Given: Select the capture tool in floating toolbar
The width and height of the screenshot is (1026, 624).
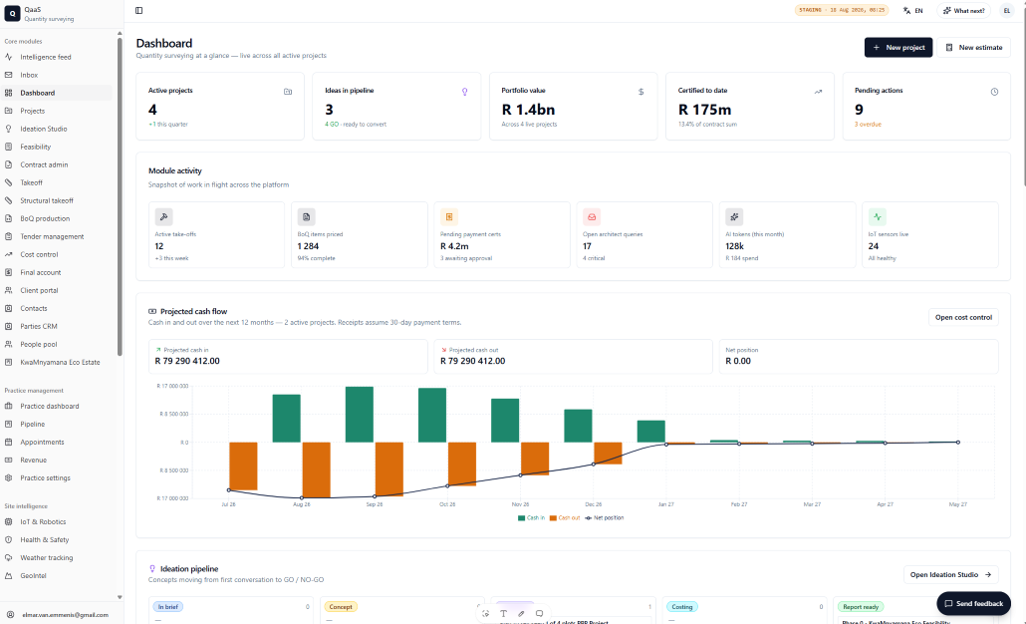Looking at the screenshot, I should click(x=486, y=614).
